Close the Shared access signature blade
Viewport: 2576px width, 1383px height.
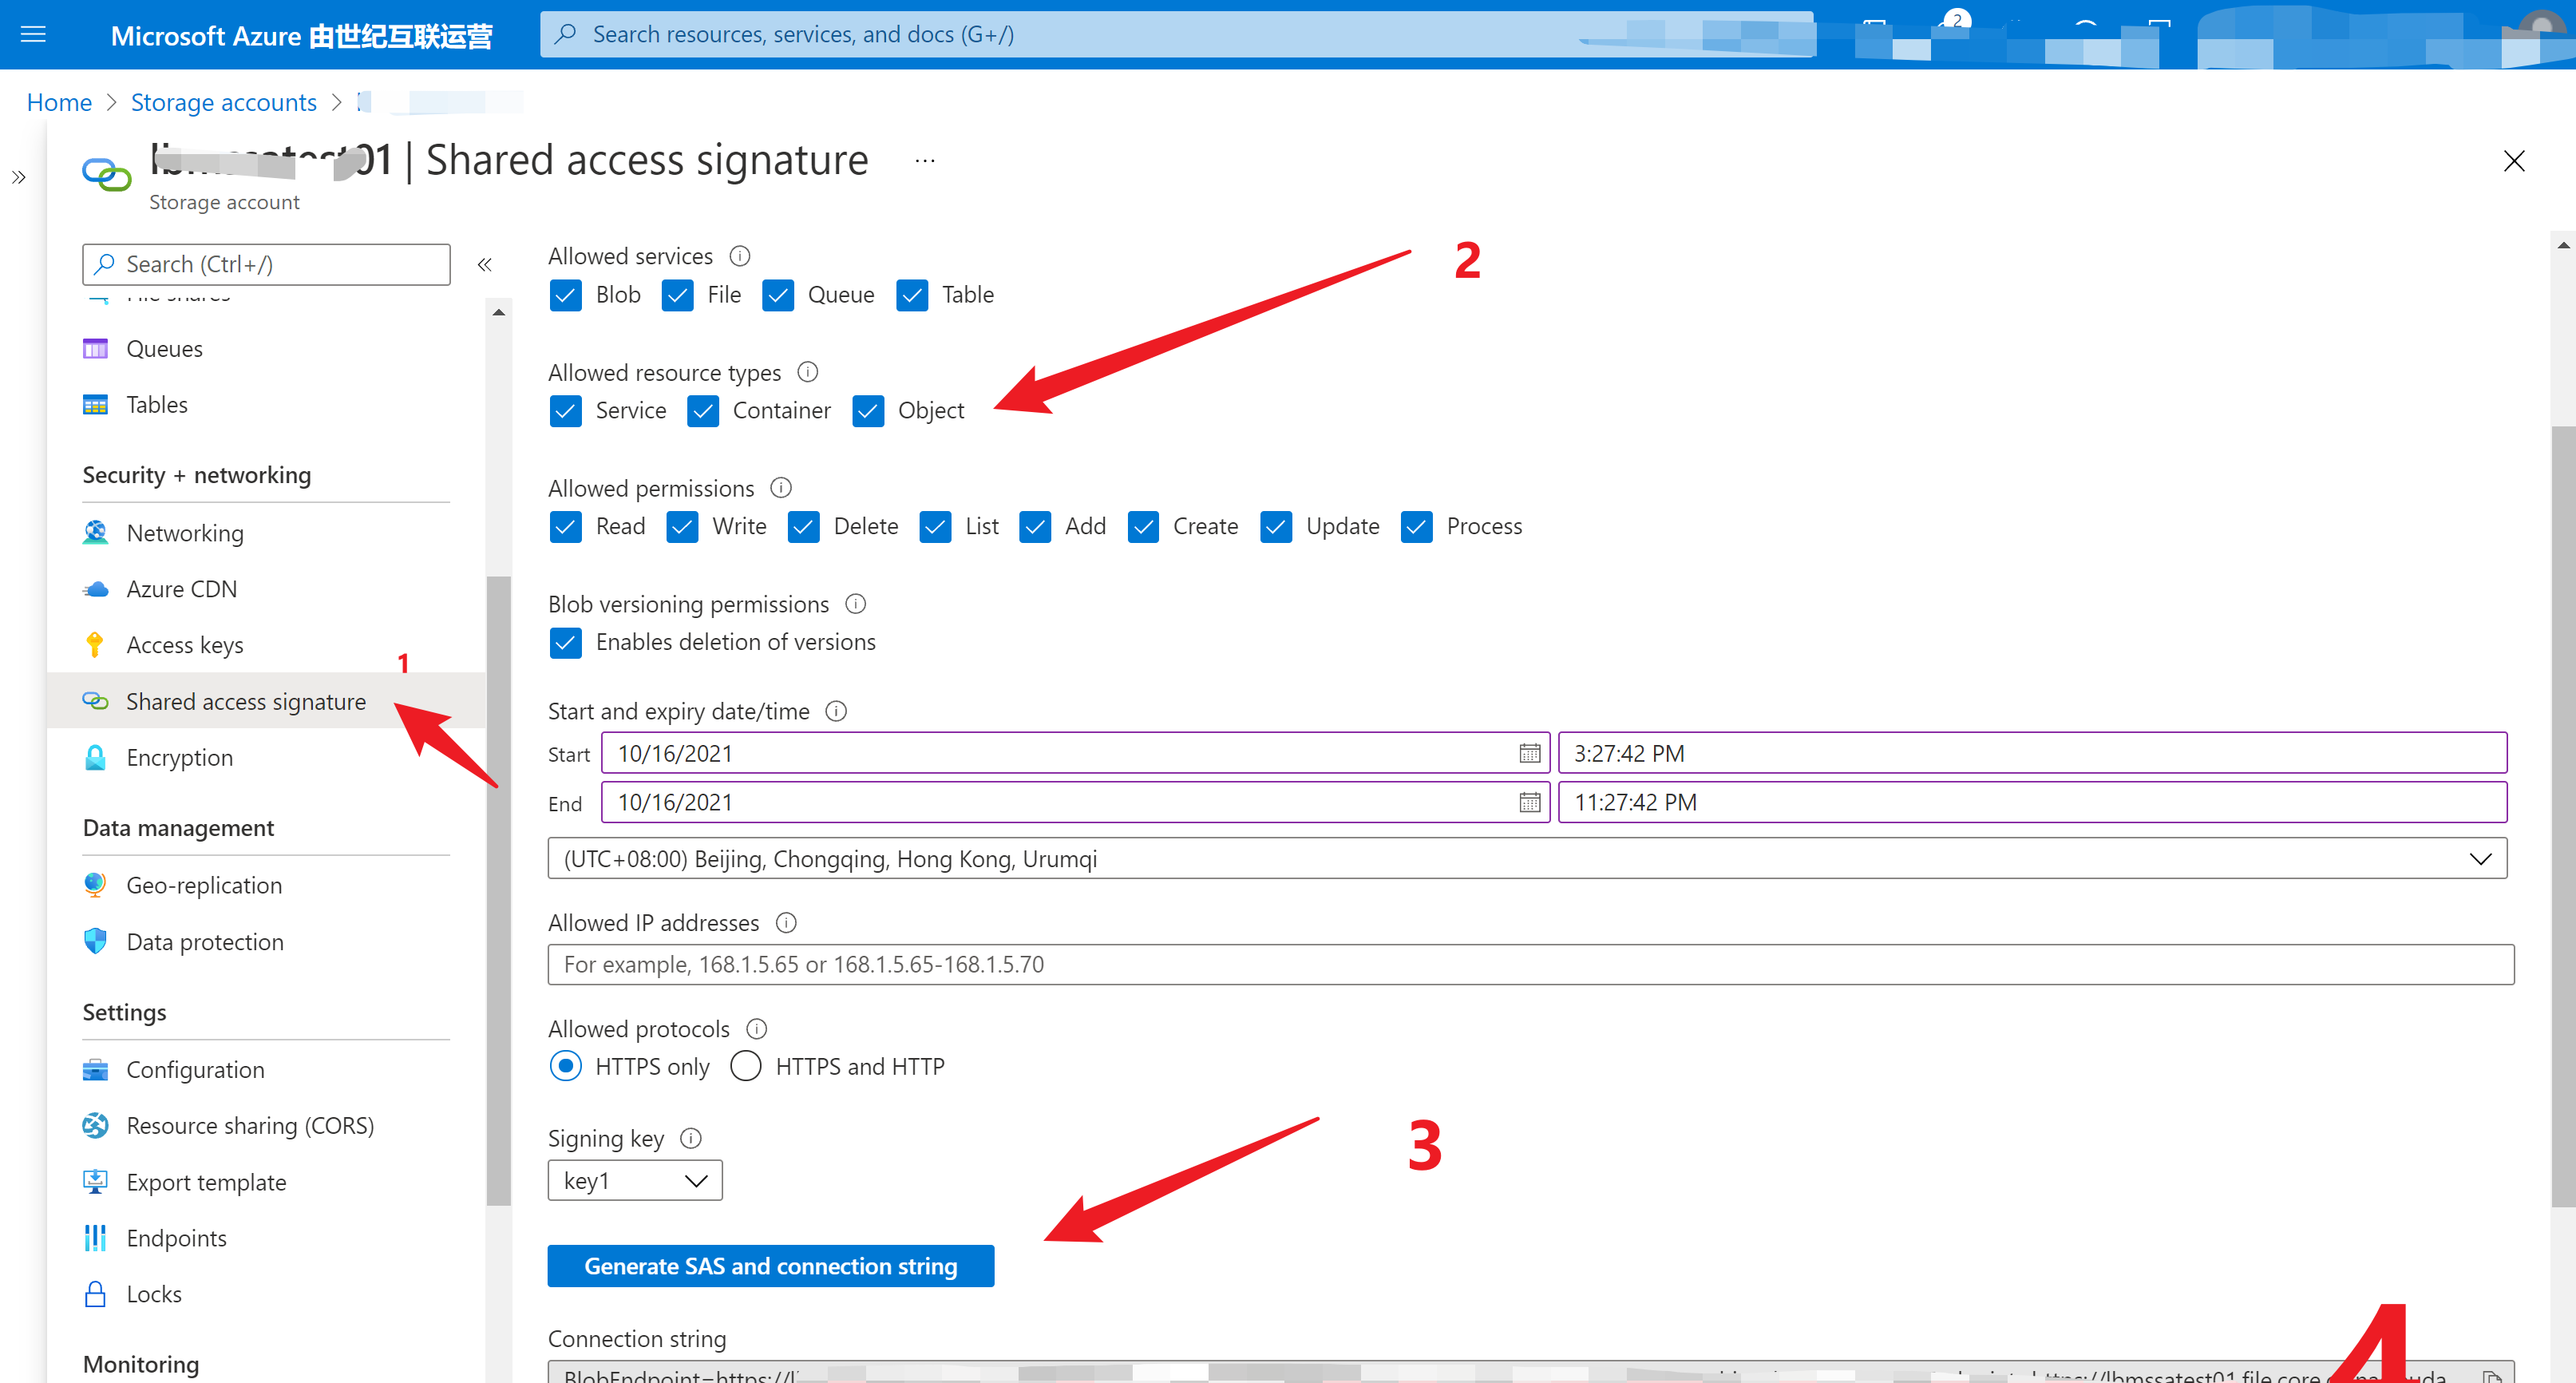[2513, 161]
